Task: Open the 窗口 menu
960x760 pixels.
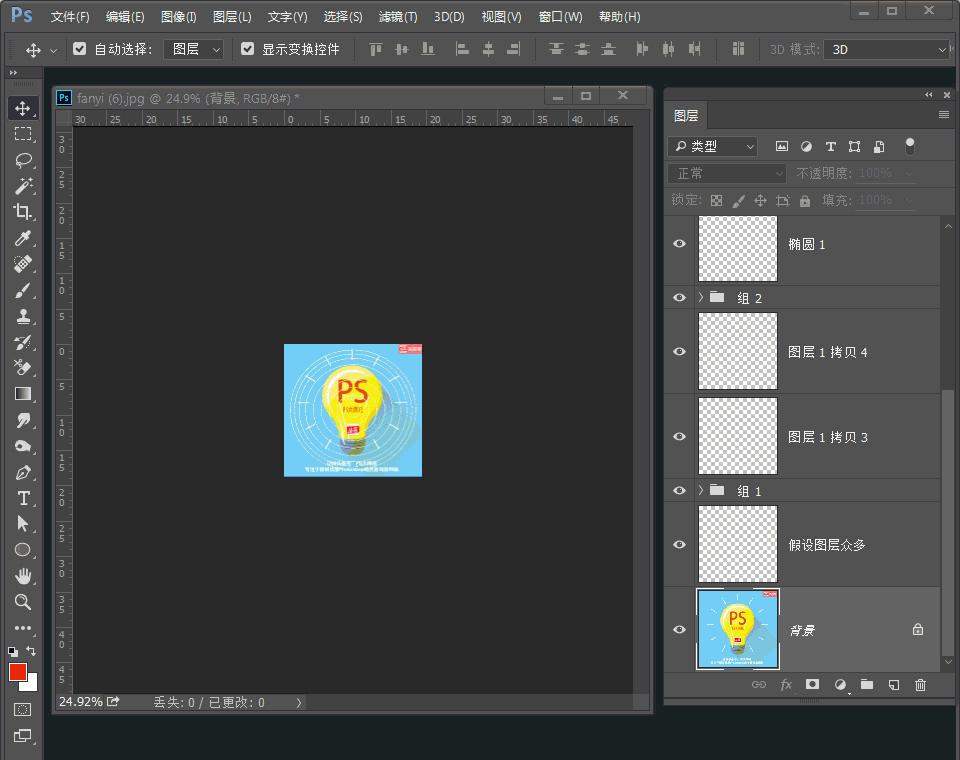Action: tap(559, 16)
